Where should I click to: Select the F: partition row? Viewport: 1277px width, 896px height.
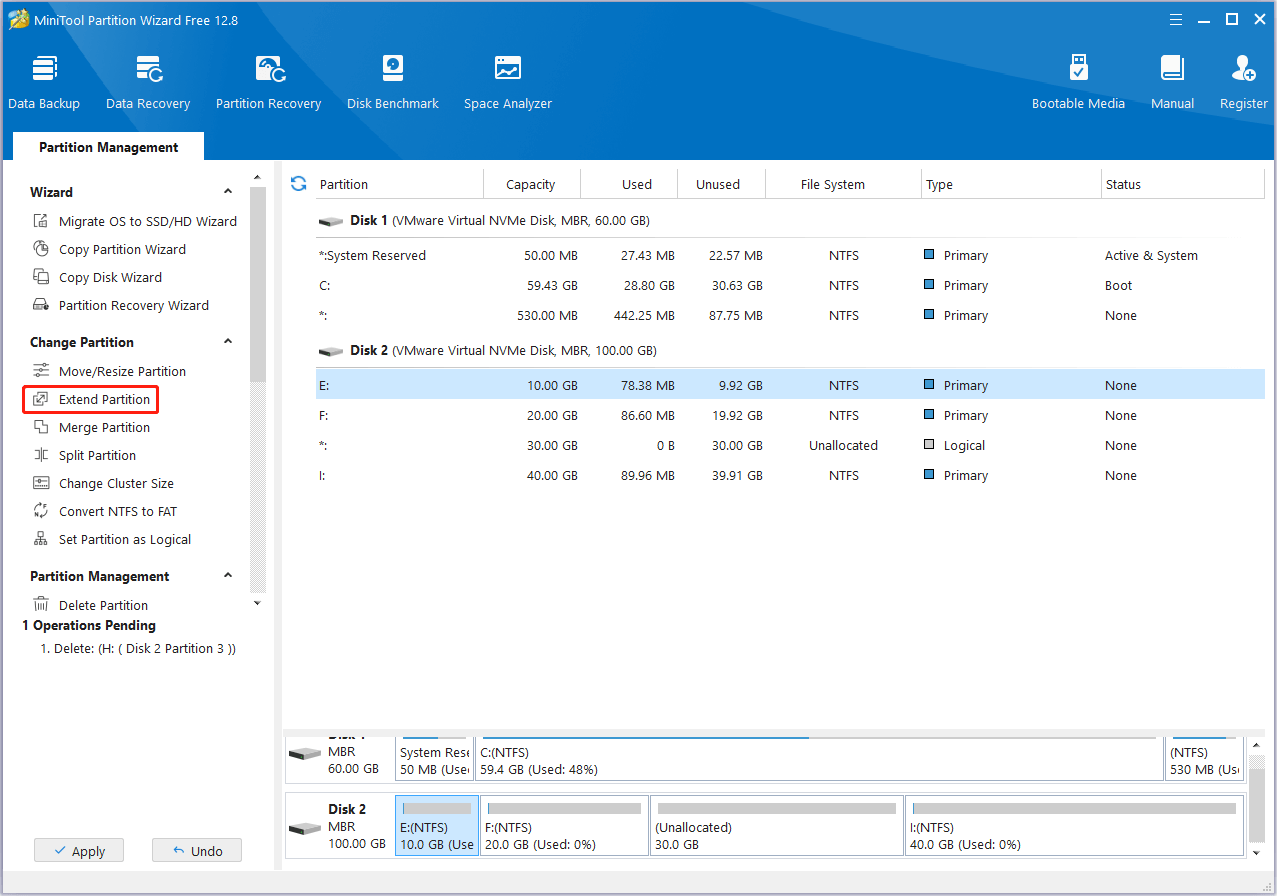(790, 416)
